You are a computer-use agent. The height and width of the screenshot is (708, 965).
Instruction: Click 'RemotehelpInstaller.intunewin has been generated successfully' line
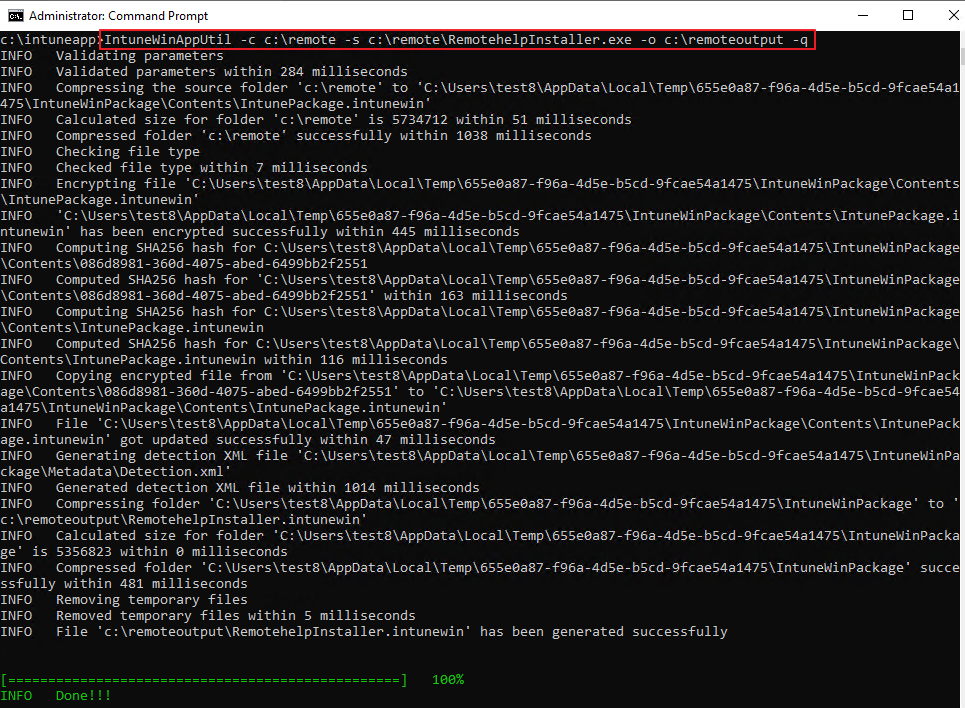click(x=364, y=632)
